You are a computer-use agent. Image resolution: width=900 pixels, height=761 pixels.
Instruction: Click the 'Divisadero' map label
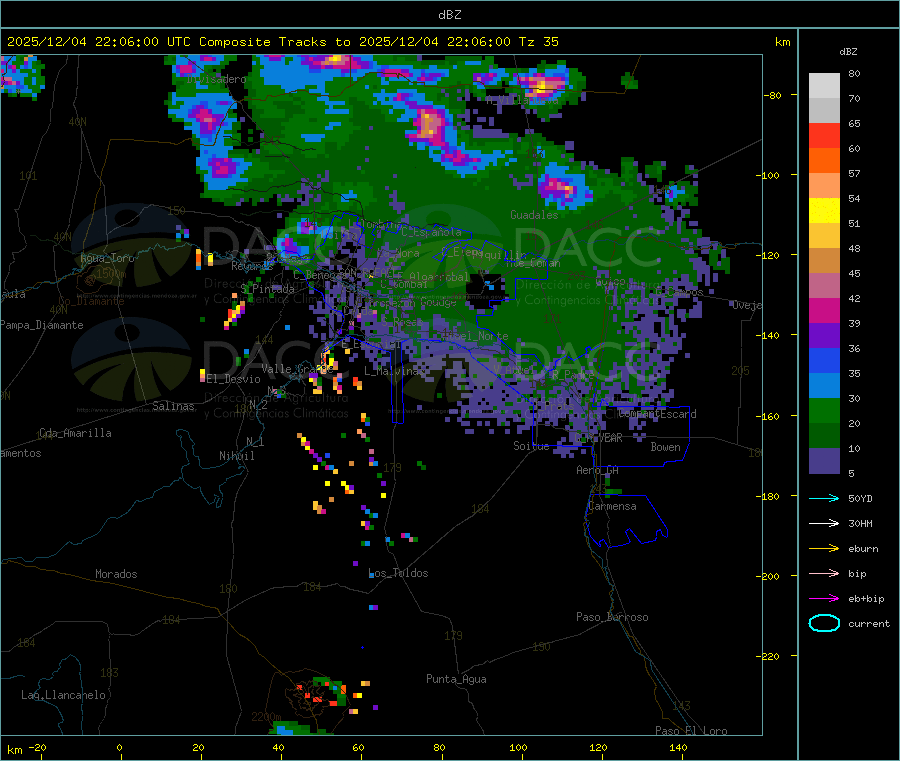[x=216, y=79]
